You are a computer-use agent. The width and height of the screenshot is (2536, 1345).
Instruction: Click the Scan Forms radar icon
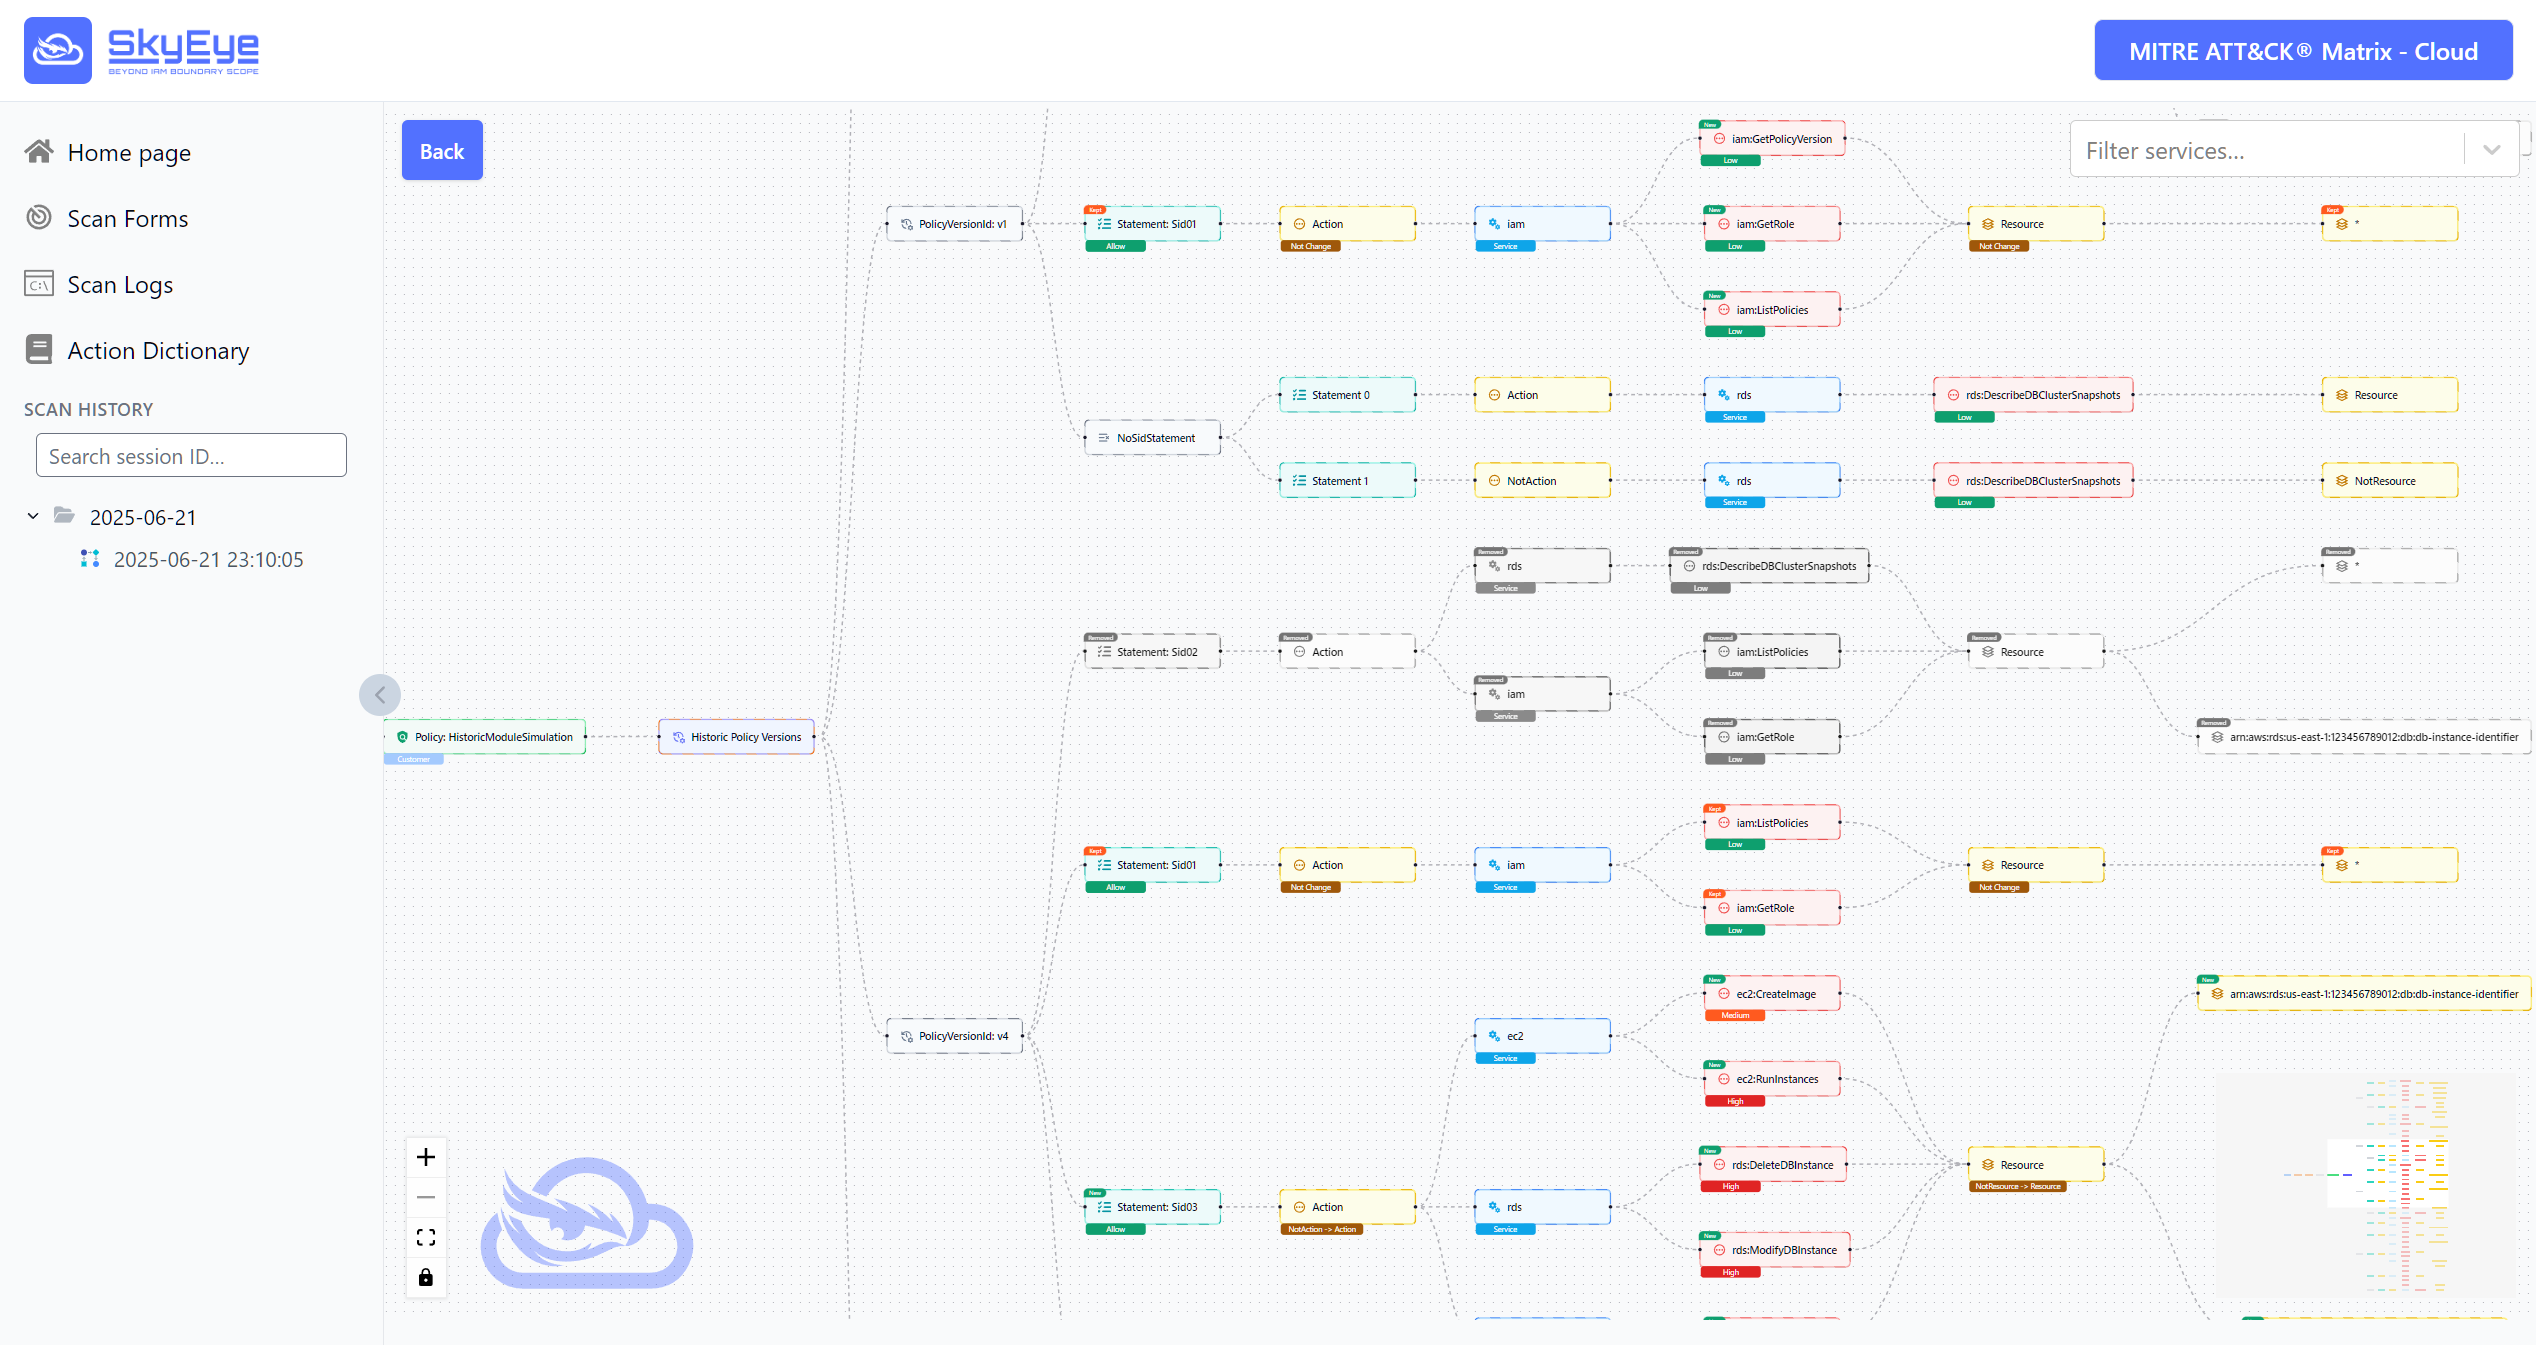39,218
